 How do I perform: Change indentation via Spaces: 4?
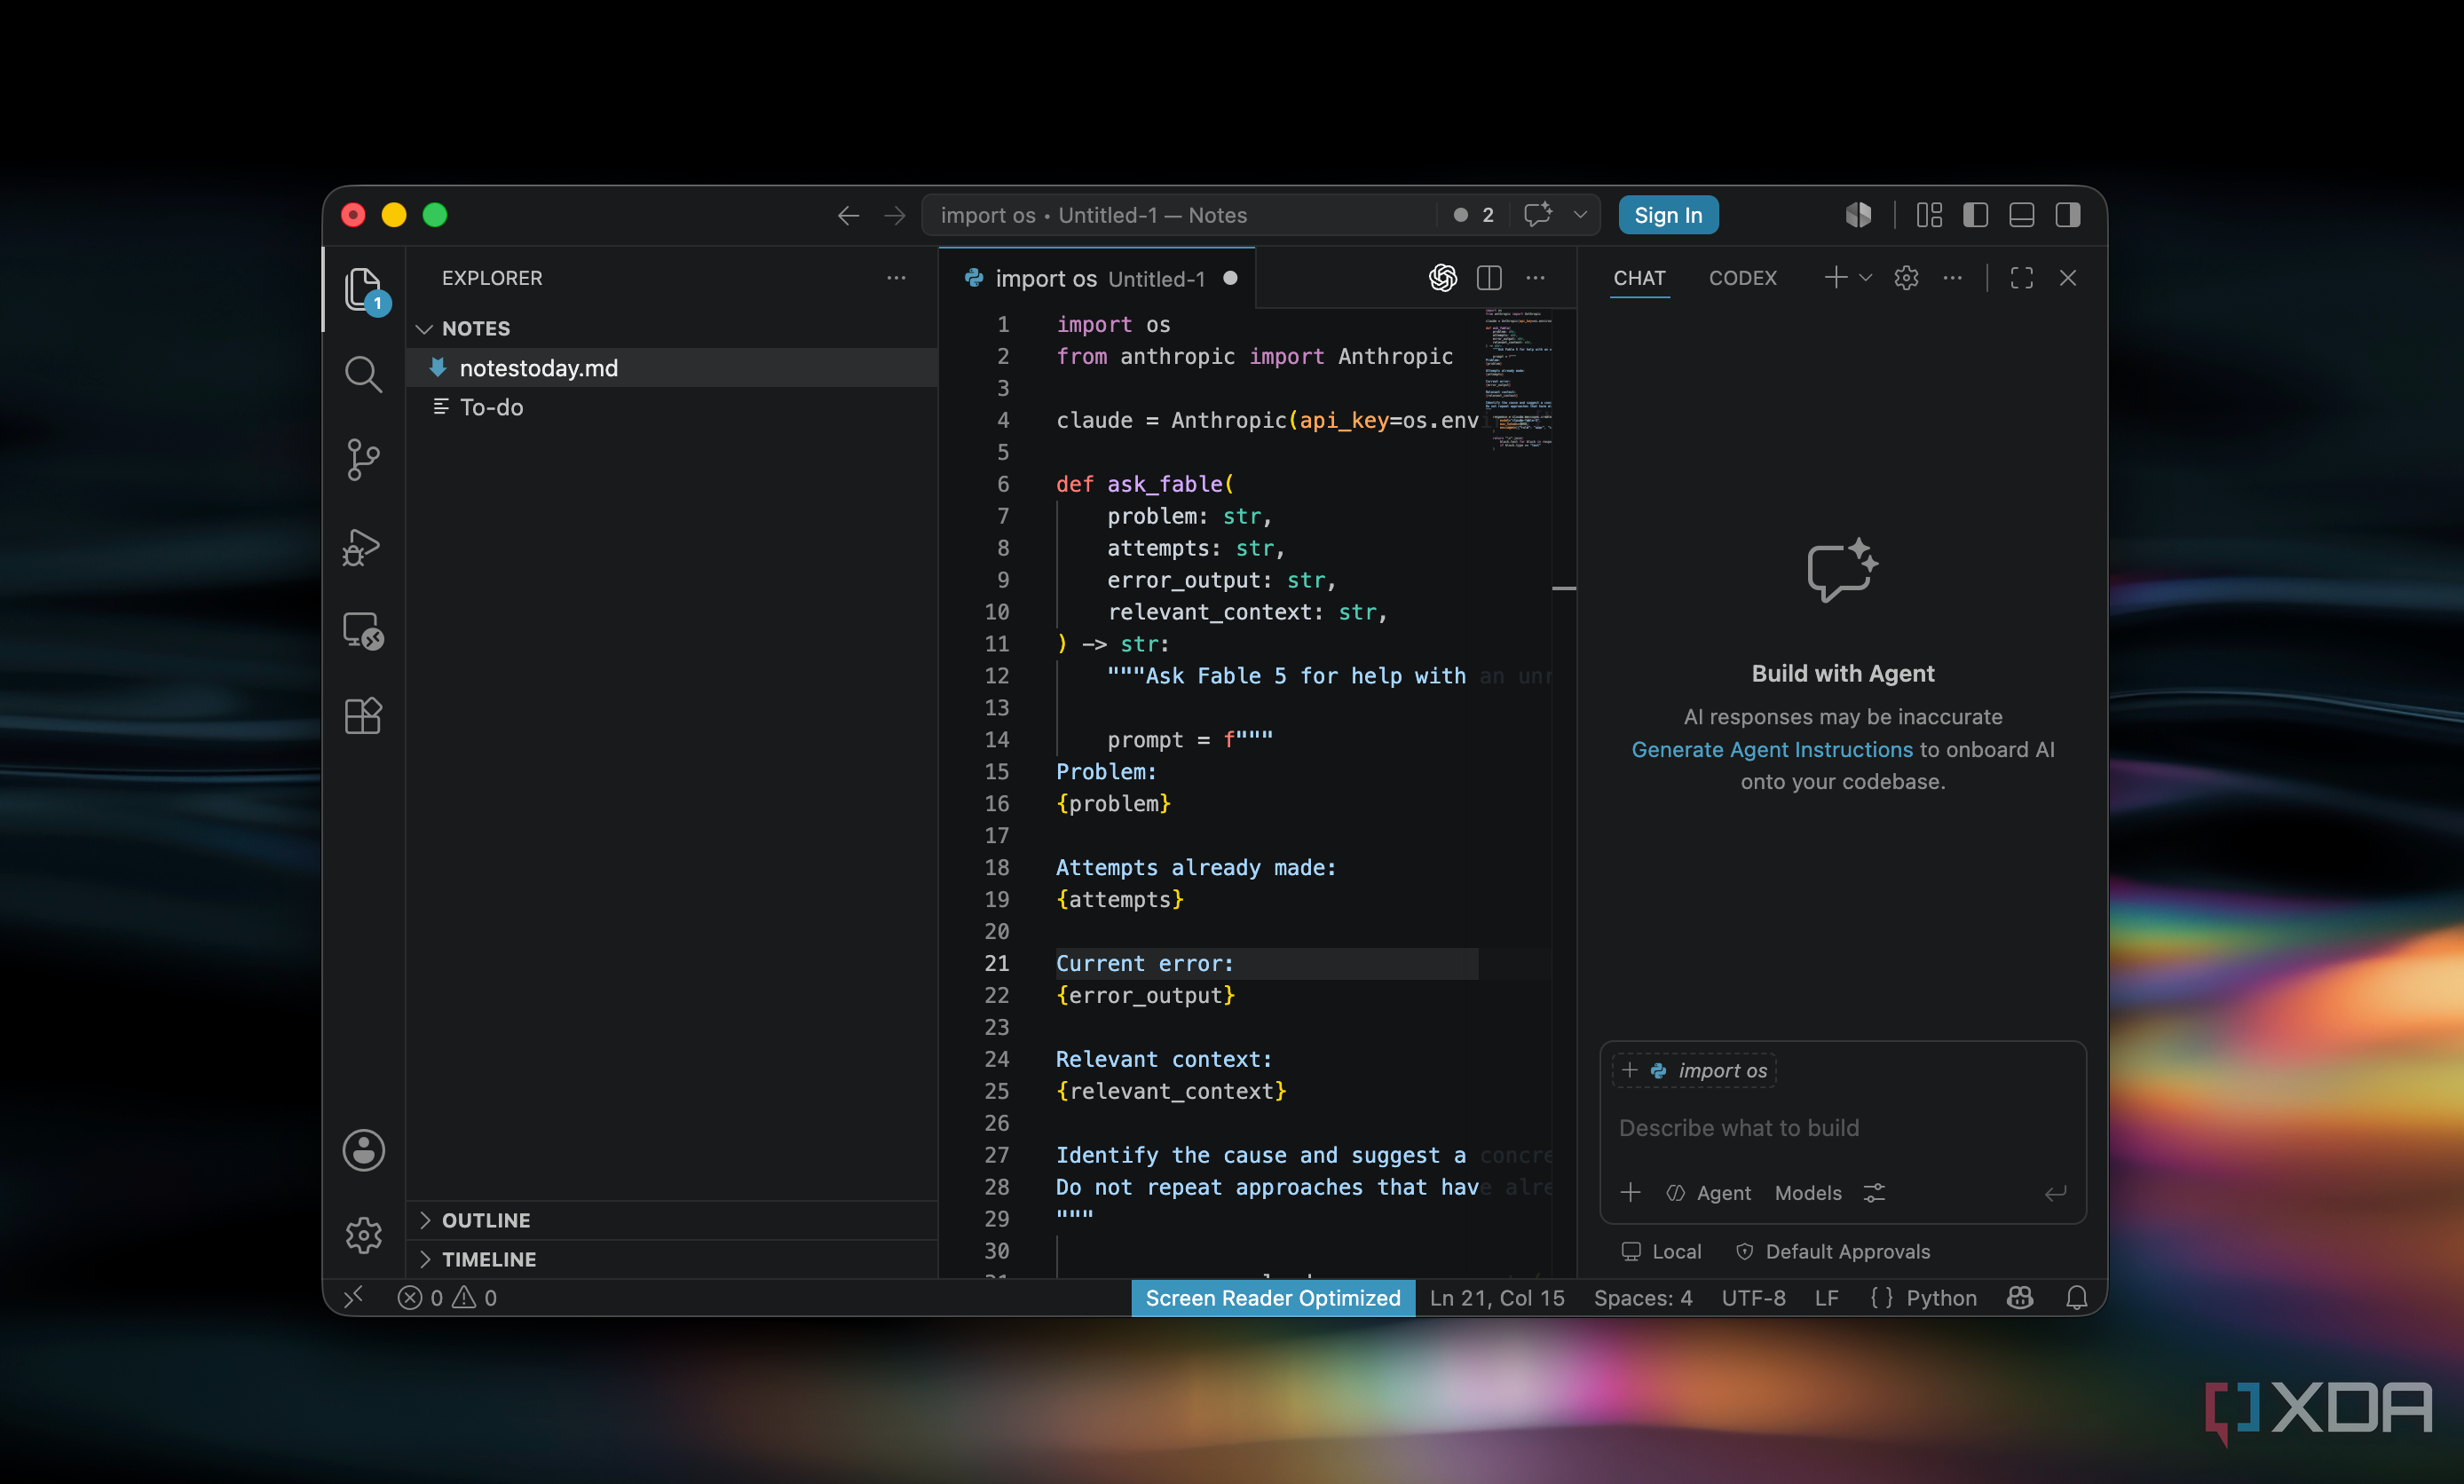(x=1643, y=1297)
